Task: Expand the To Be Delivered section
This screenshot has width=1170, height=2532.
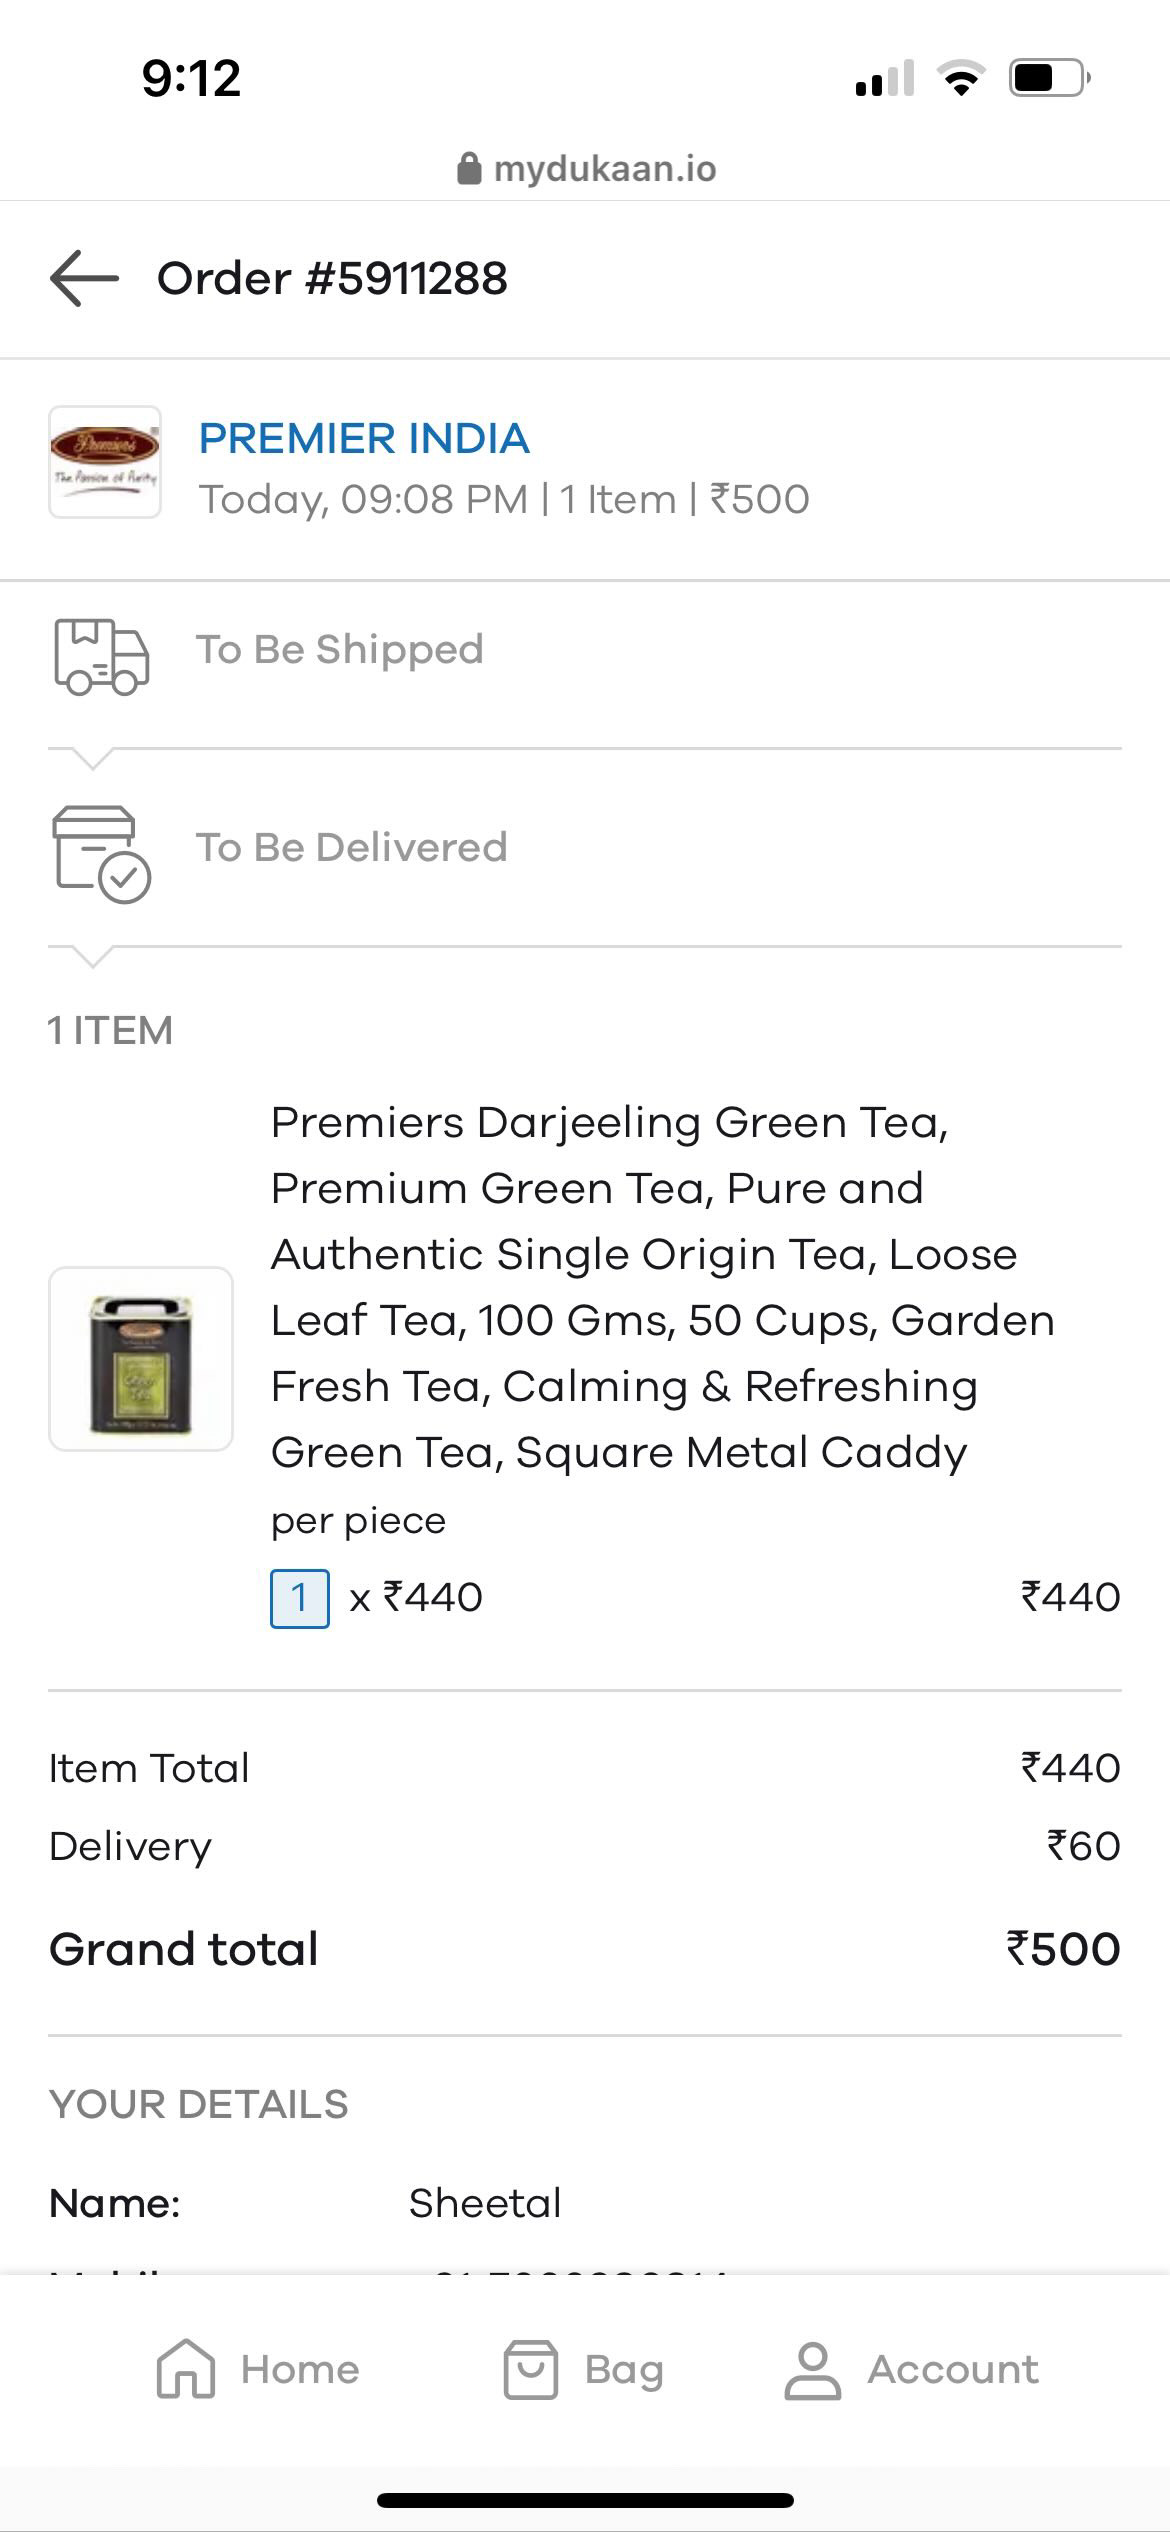Action: 352,848
